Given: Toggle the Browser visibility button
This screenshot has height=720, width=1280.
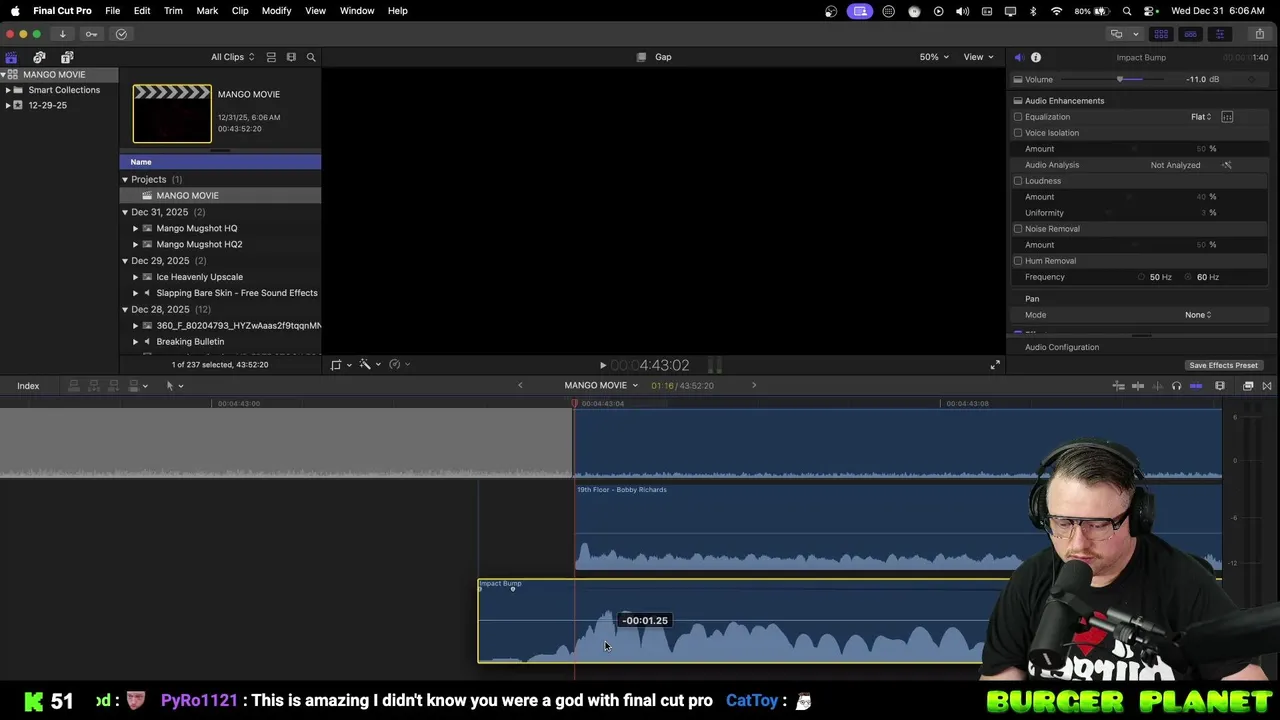Looking at the screenshot, I should (x=1161, y=34).
